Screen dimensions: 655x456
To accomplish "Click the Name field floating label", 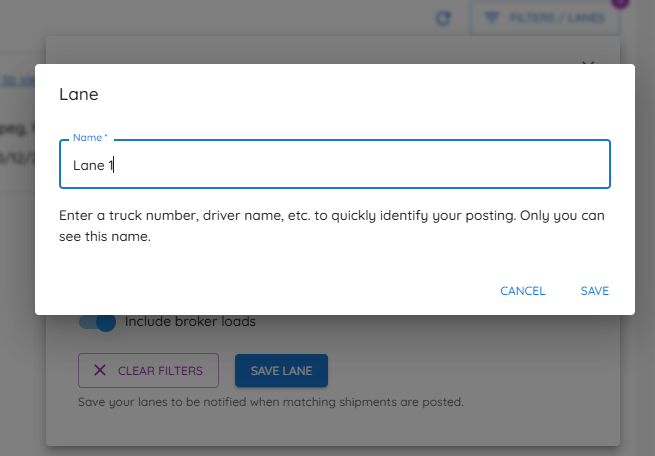I will pyautogui.click(x=90, y=137).
